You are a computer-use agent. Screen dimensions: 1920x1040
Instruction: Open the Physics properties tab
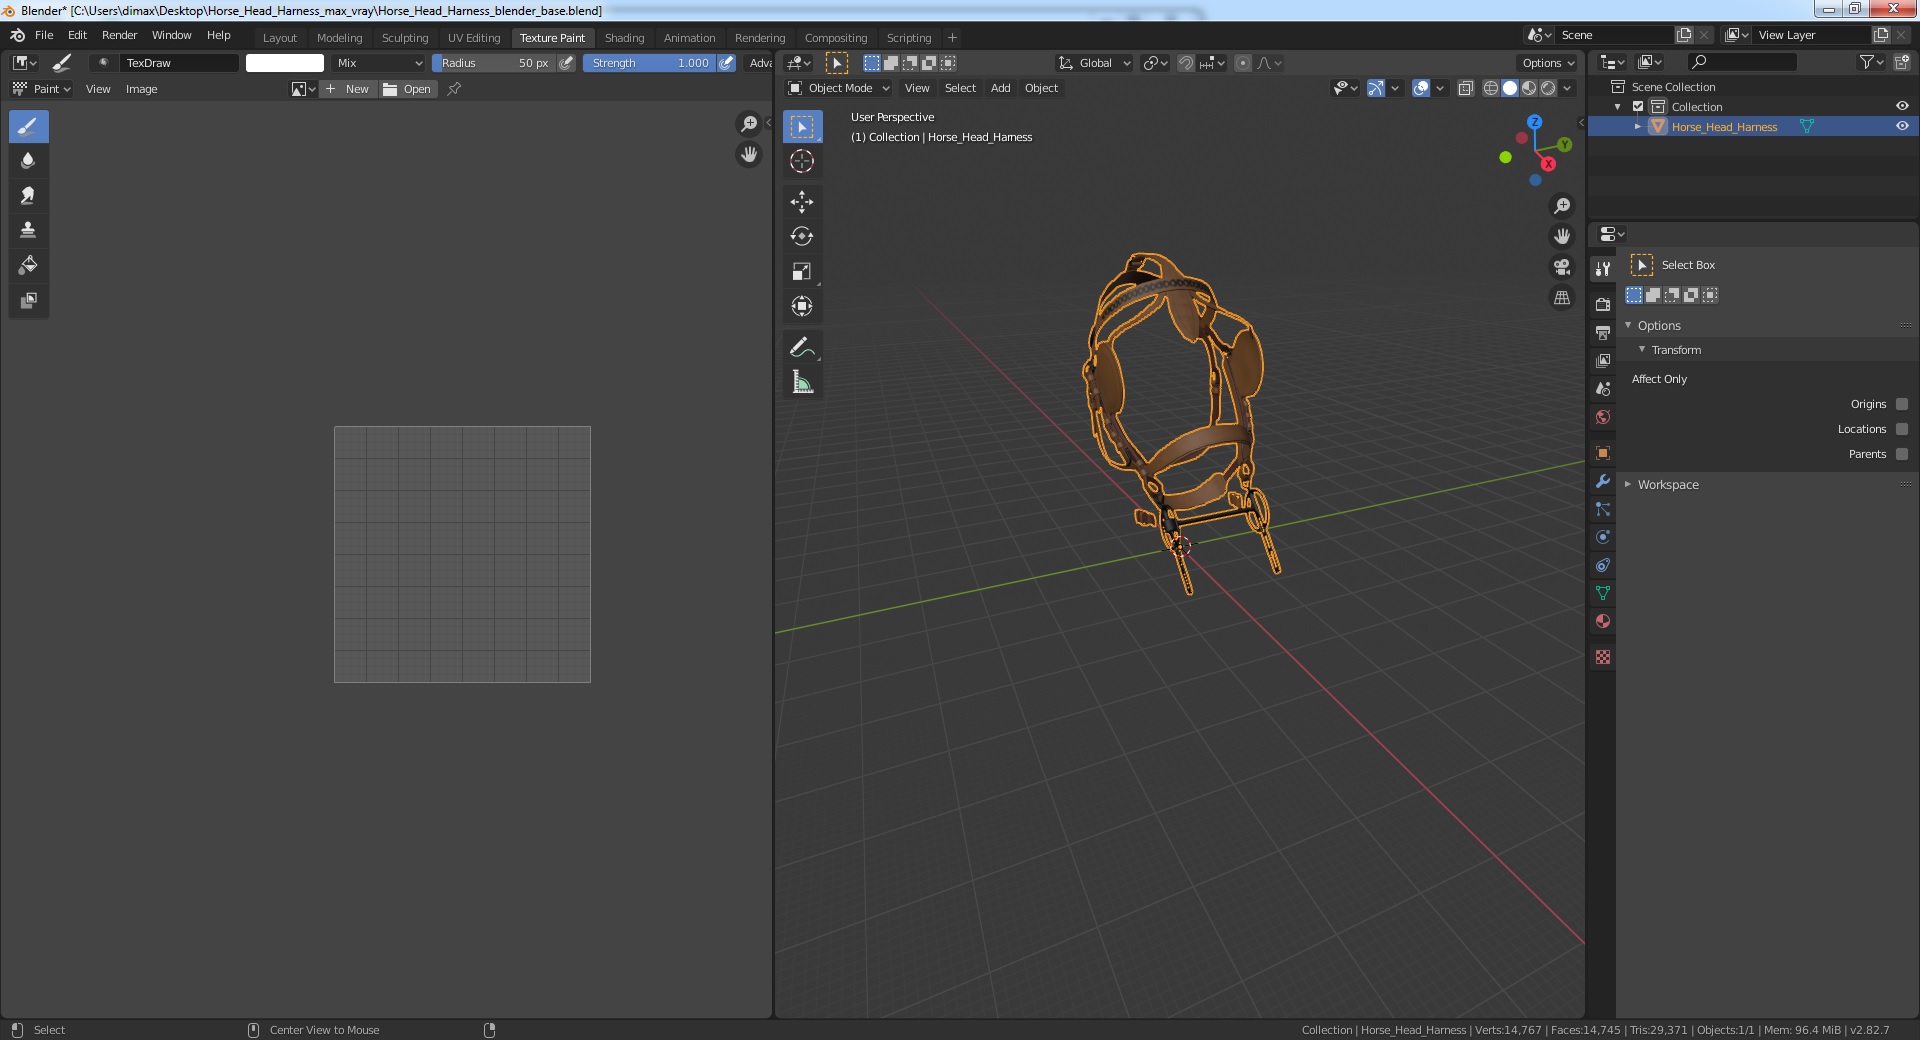(x=1603, y=537)
